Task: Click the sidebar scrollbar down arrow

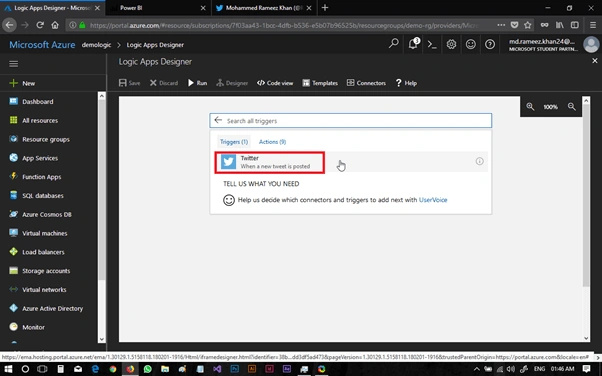Action: point(102,339)
